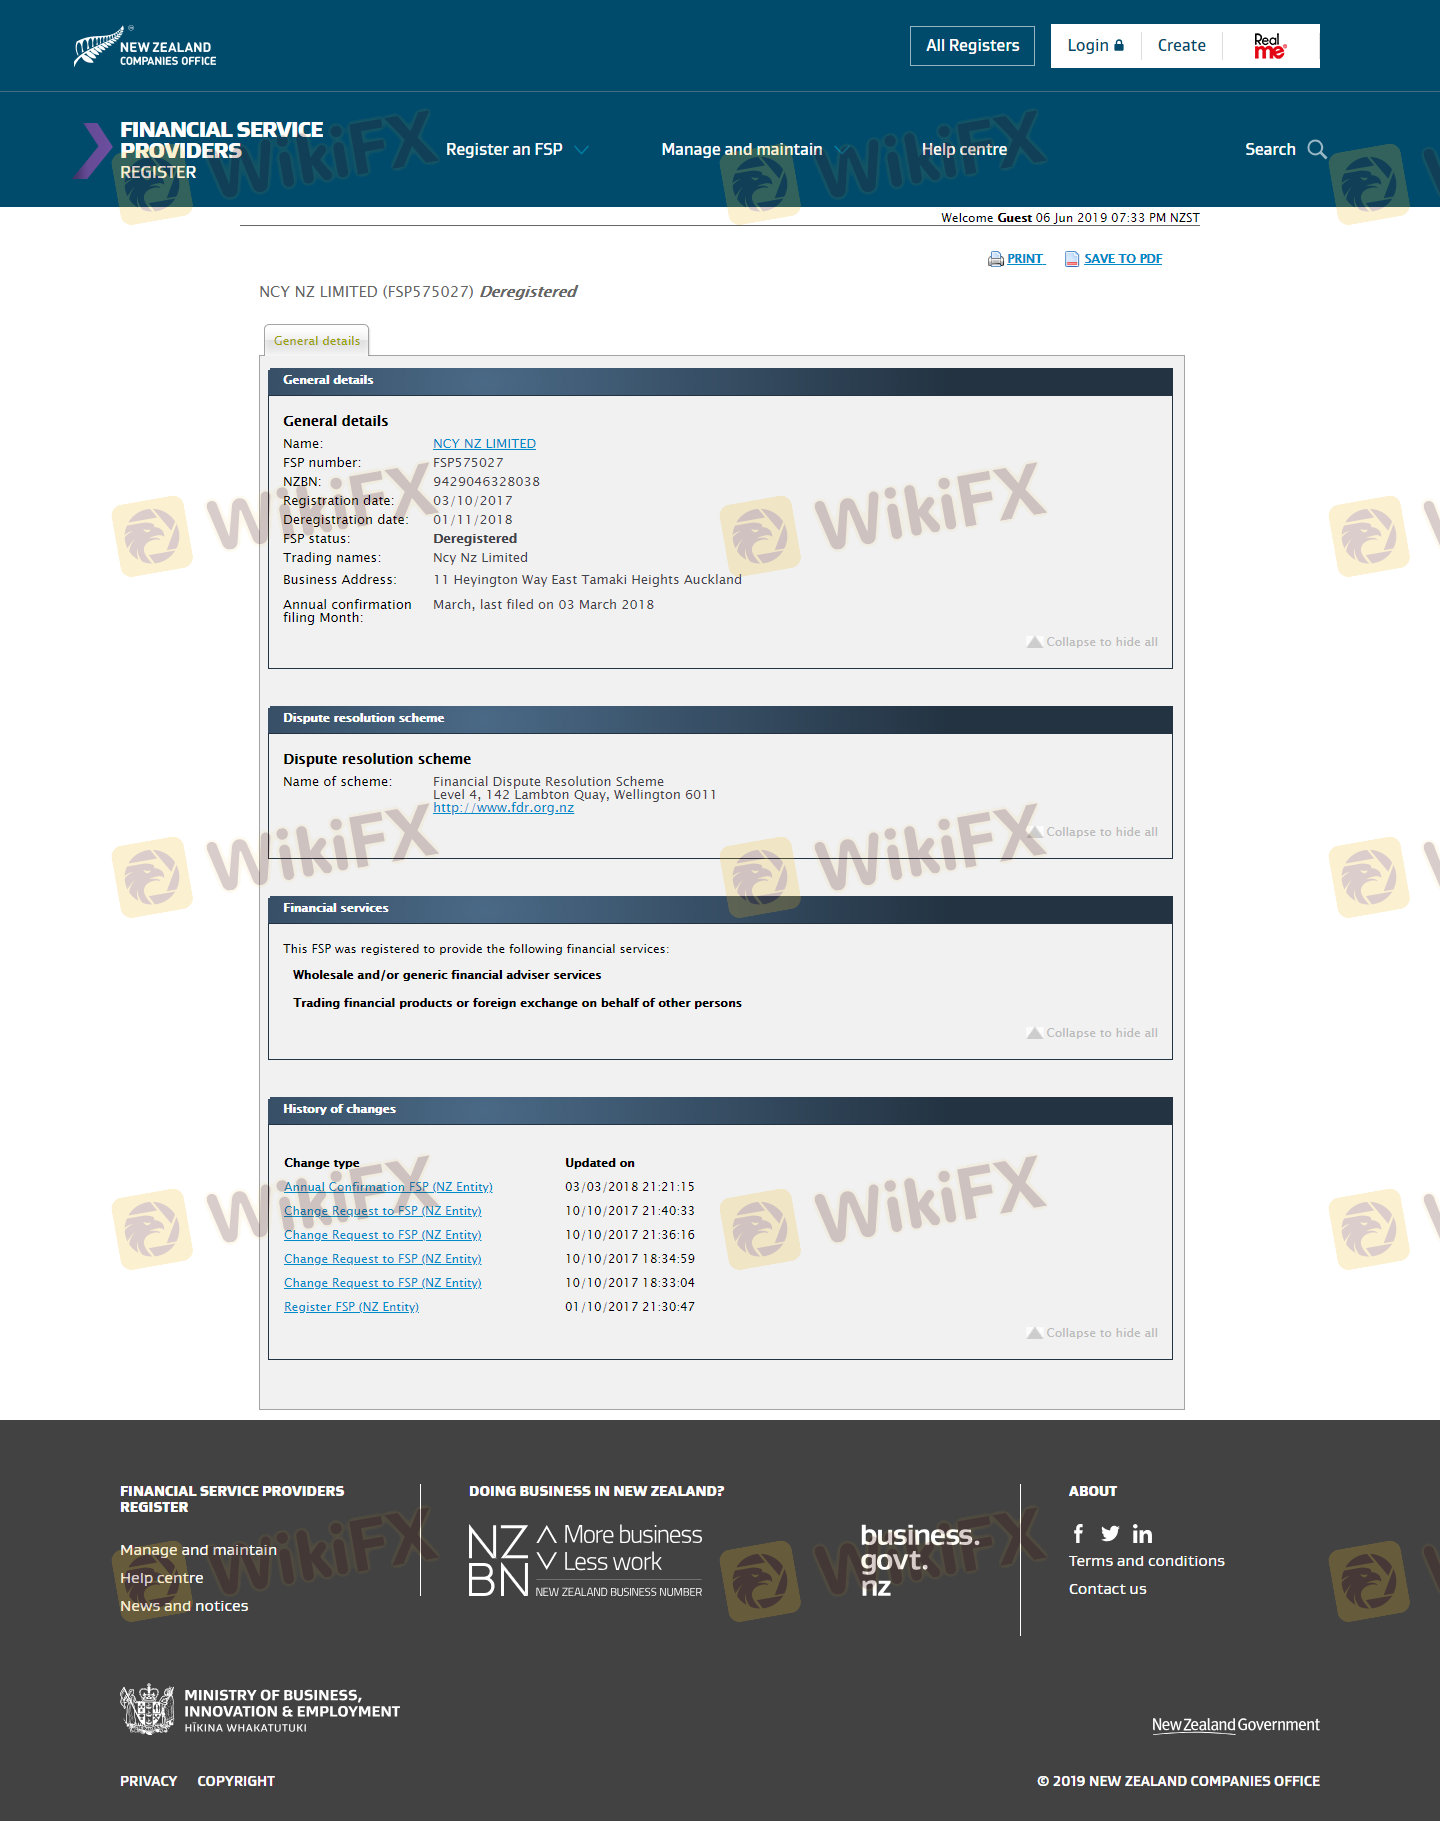Image resolution: width=1440 pixels, height=1821 pixels.
Task: Click footer Help centre link
Action: tap(161, 1578)
